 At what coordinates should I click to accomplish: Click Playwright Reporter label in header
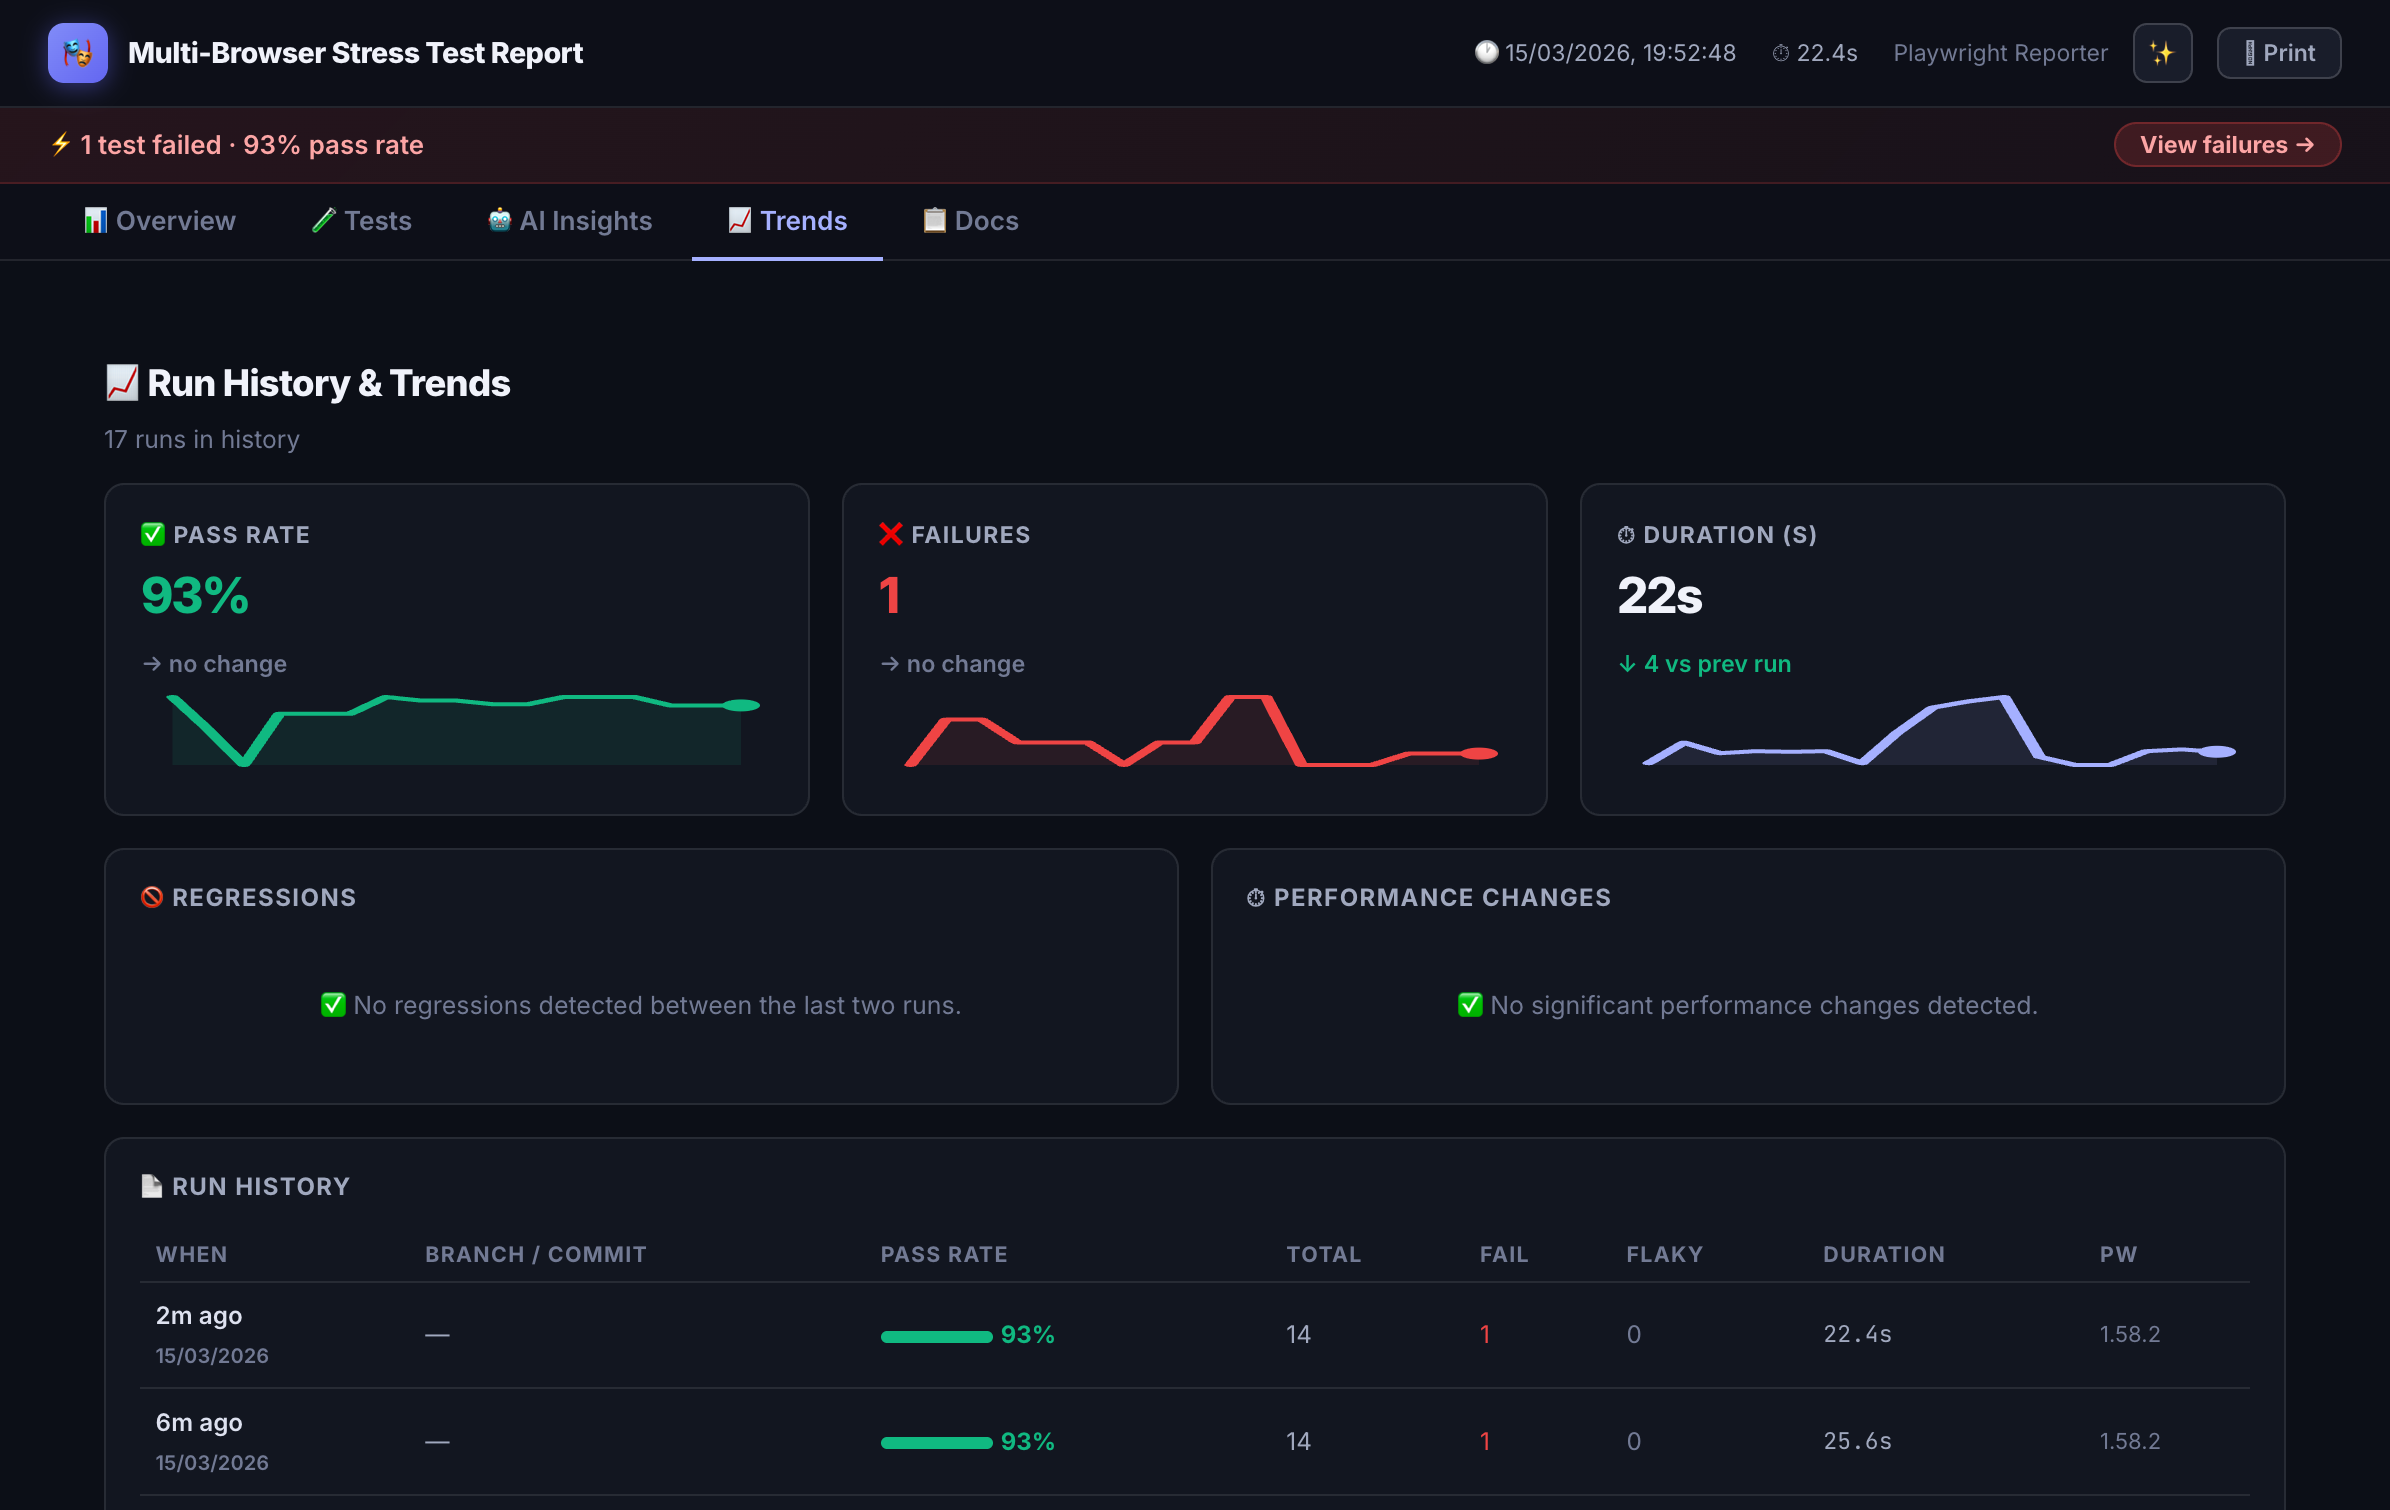point(2000,53)
